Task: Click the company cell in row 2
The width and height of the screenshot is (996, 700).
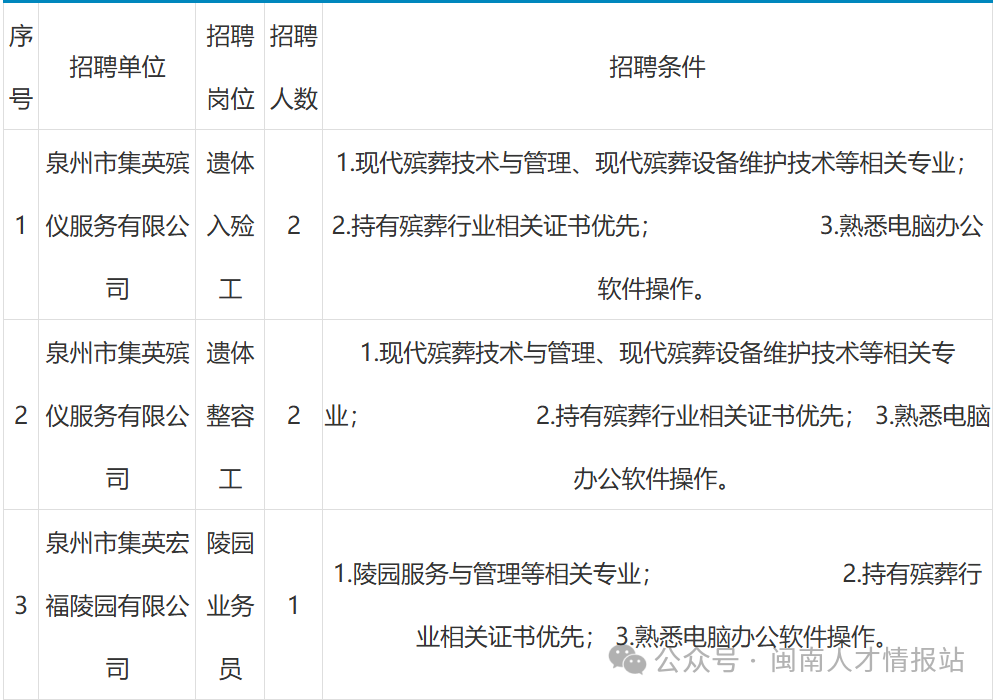Action: (x=117, y=415)
